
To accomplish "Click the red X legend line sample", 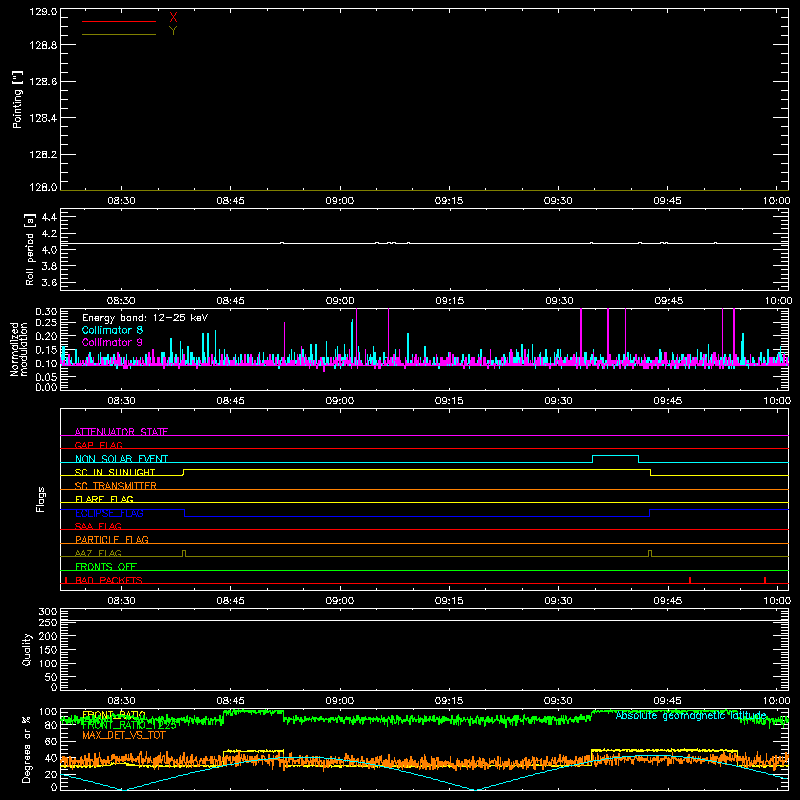I will tap(119, 21).
